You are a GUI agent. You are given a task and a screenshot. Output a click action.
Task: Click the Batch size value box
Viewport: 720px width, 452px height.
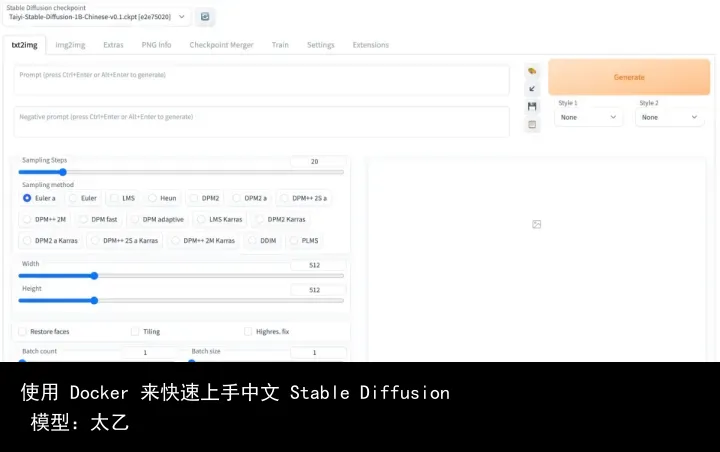point(318,352)
